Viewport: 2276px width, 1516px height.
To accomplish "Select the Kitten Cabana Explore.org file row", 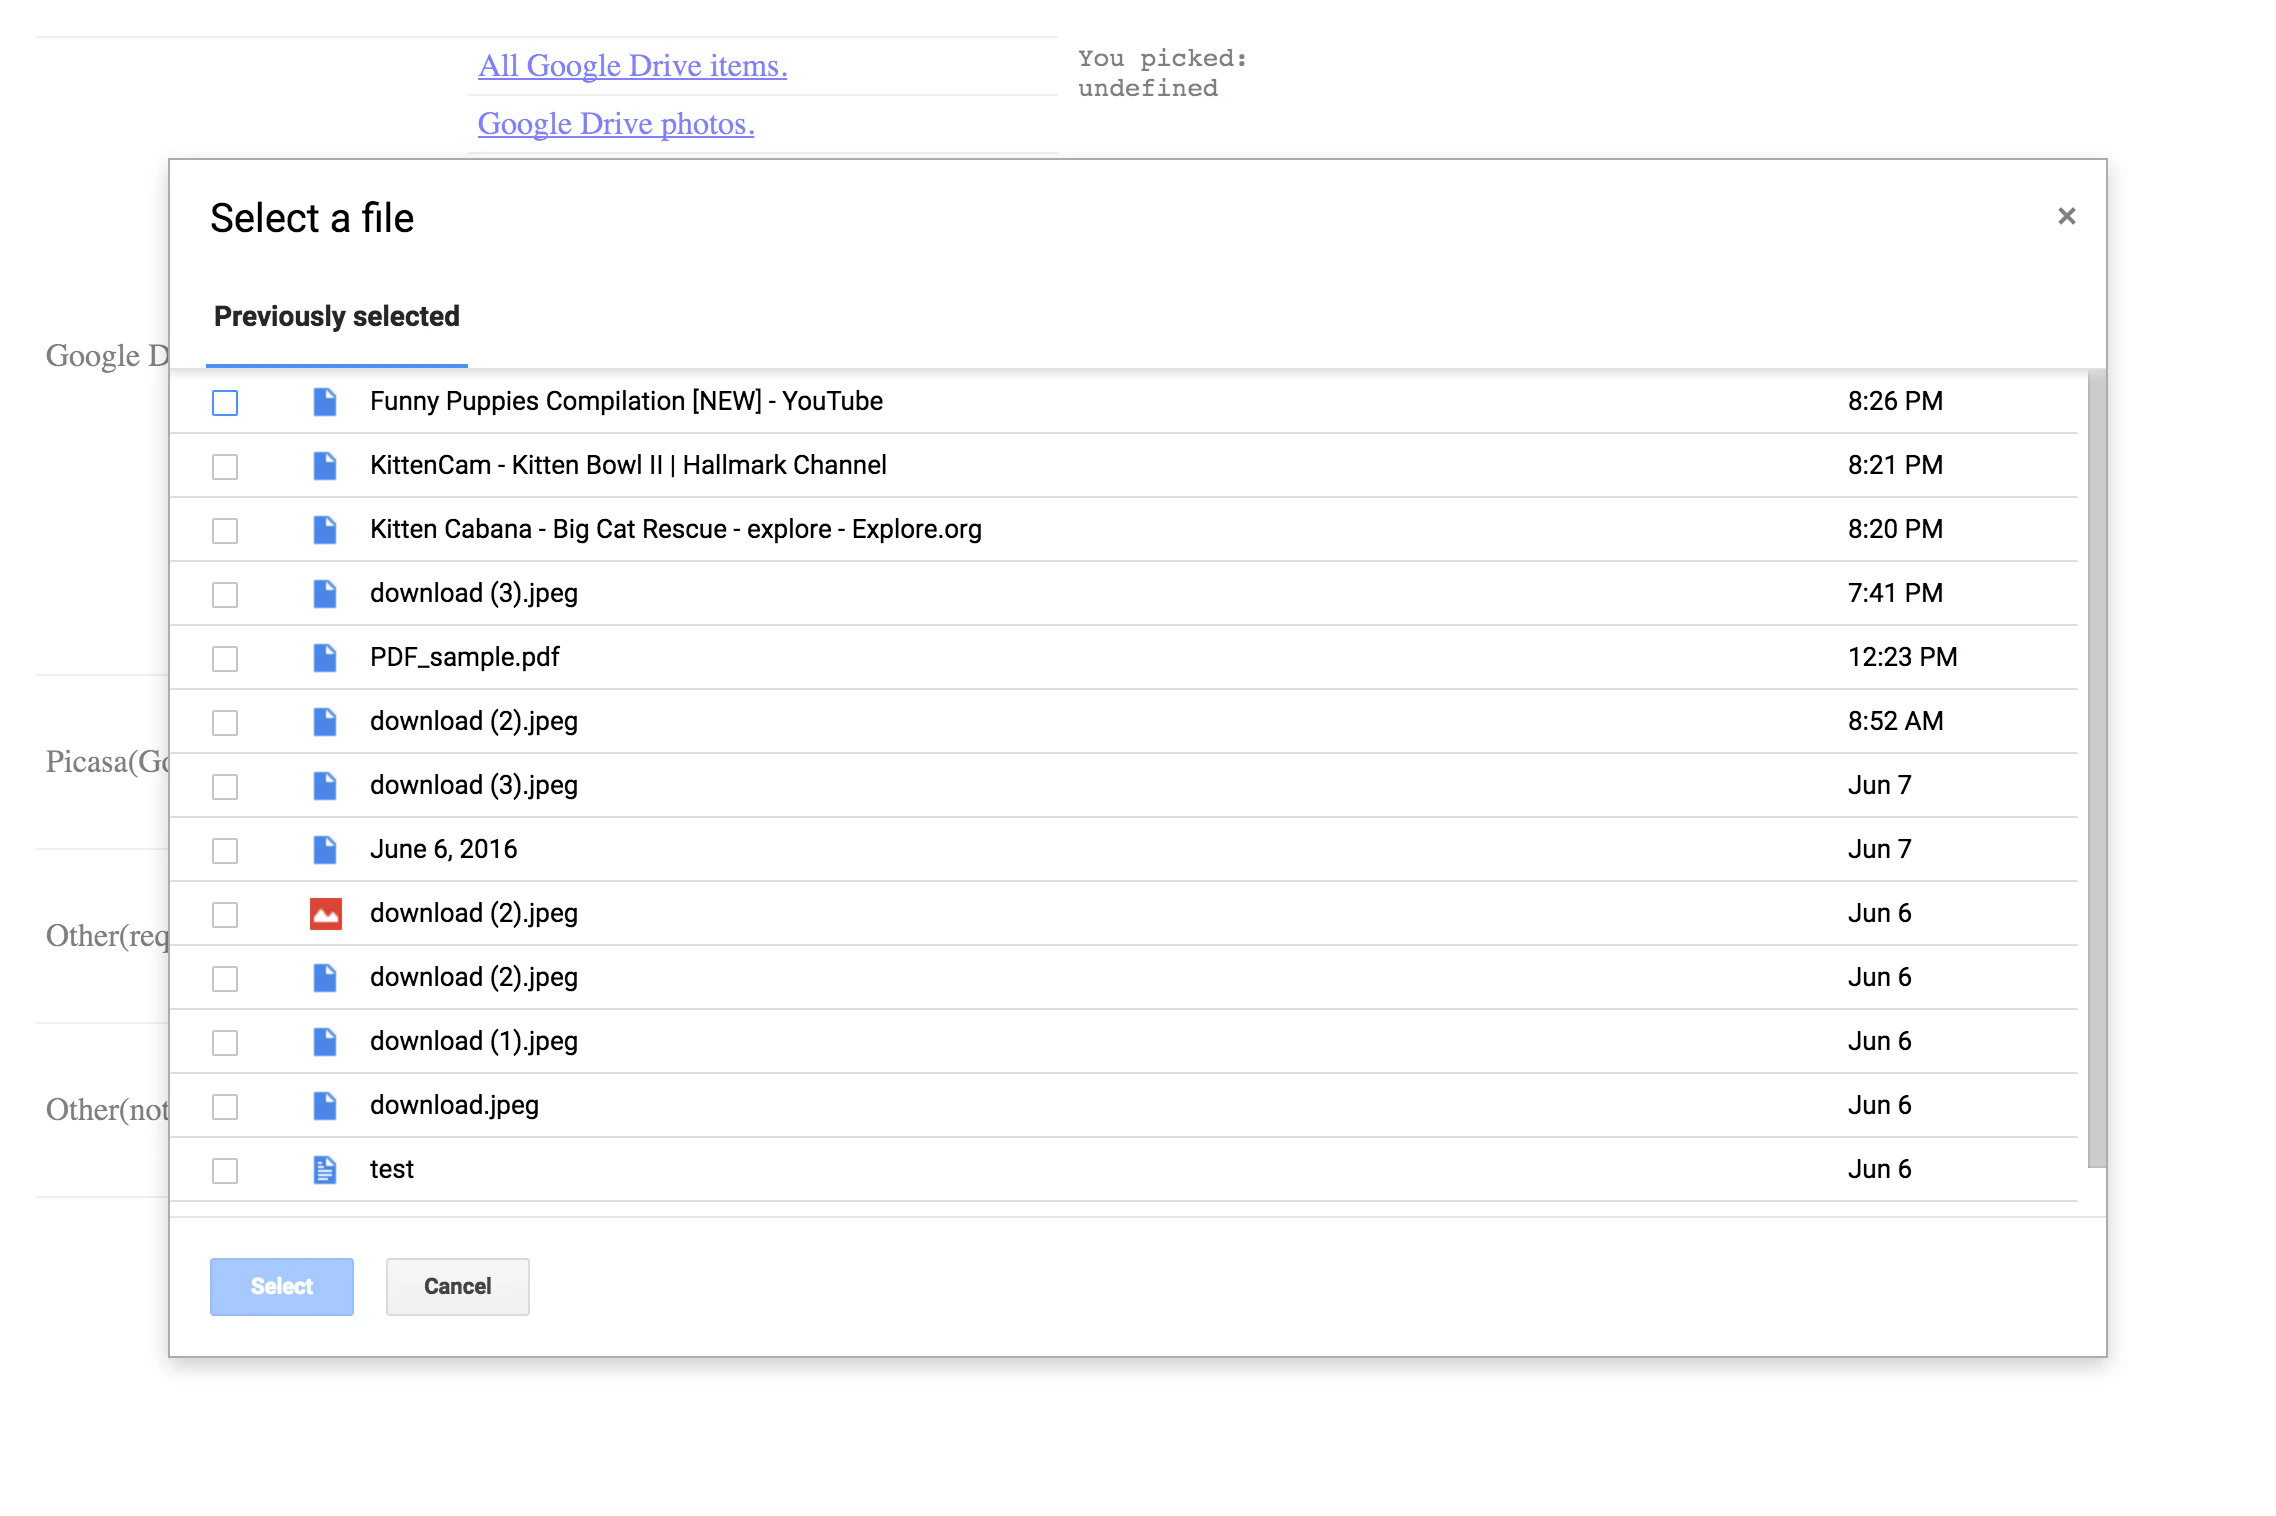I will 1124,530.
